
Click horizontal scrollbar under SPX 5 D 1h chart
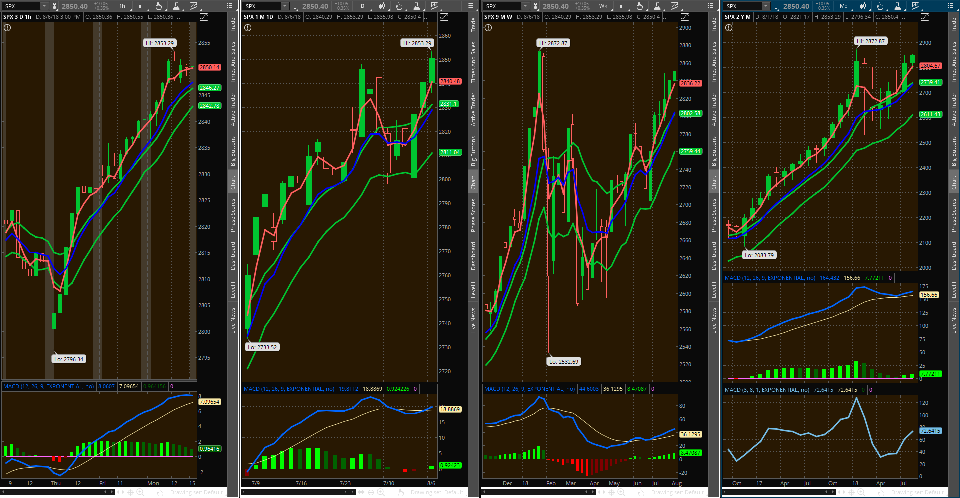coord(58,492)
